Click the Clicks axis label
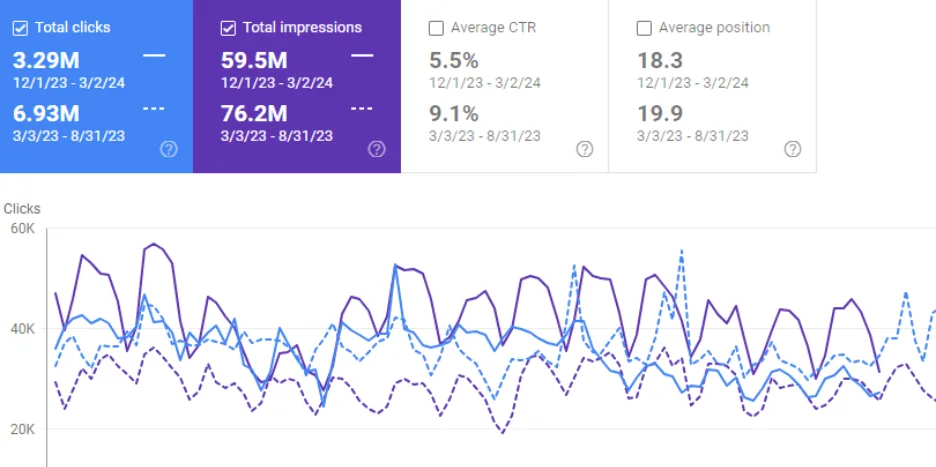This screenshot has height=467, width=936. 22,209
